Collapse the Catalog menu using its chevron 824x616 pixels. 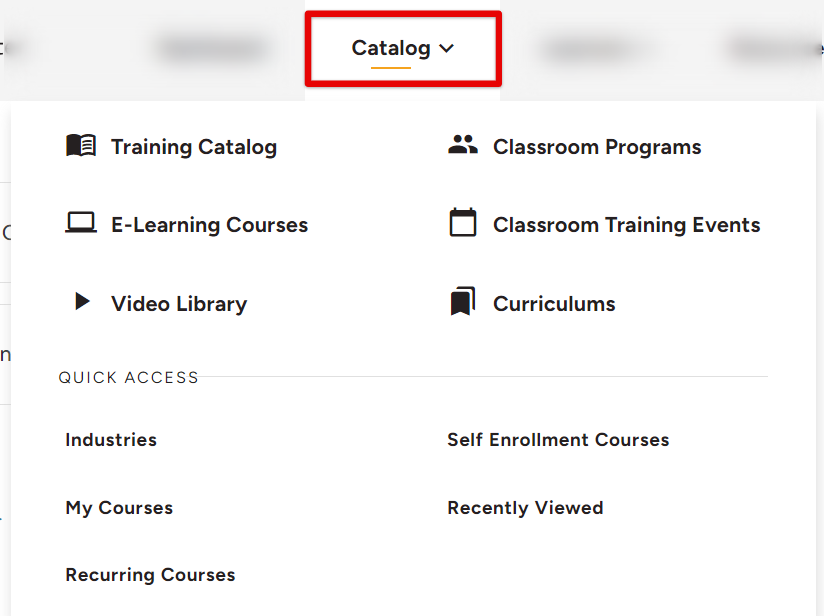447,48
